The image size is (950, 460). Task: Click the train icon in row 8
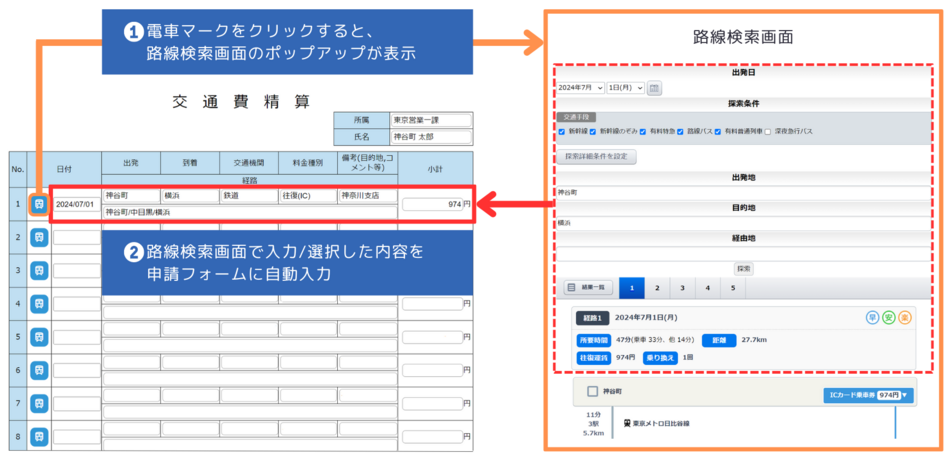(39, 435)
